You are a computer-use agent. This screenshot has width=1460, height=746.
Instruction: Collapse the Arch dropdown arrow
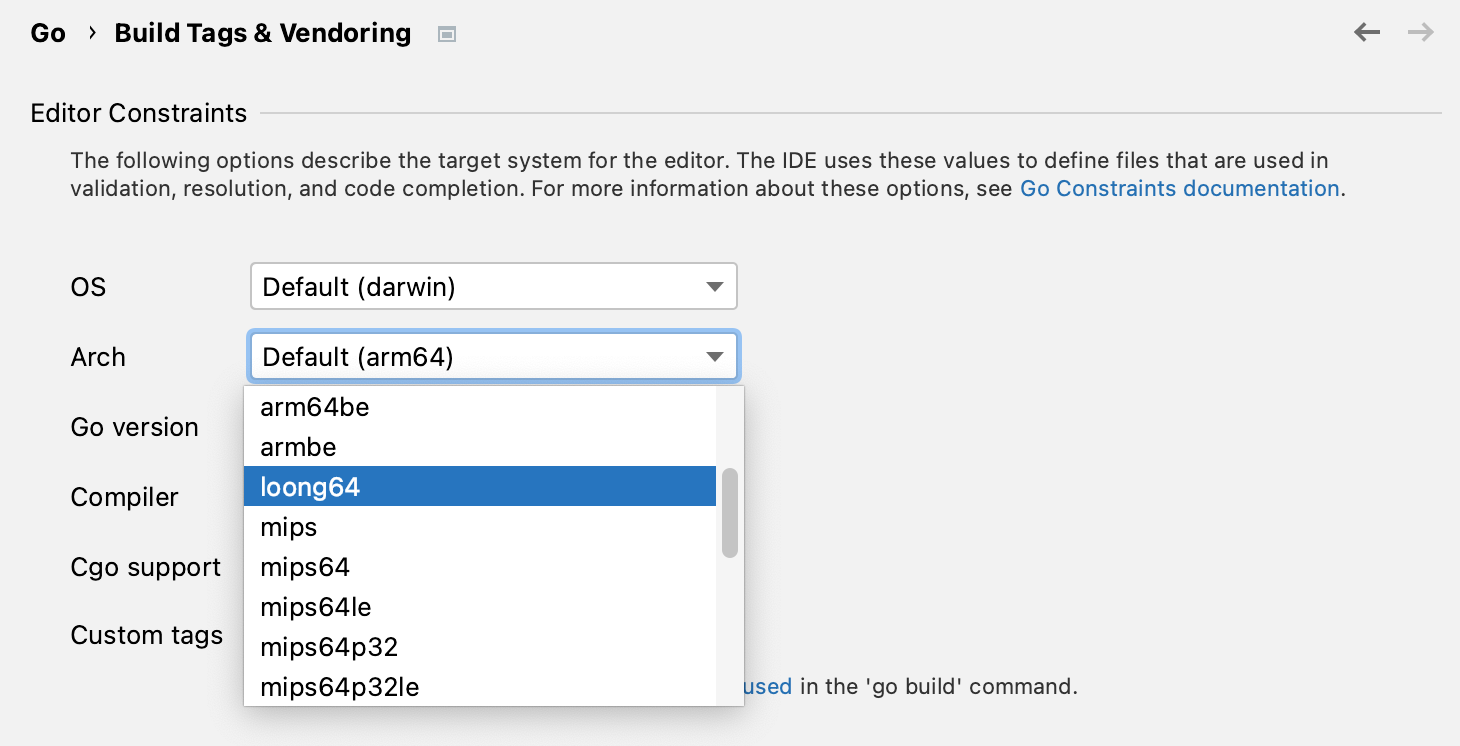[714, 357]
